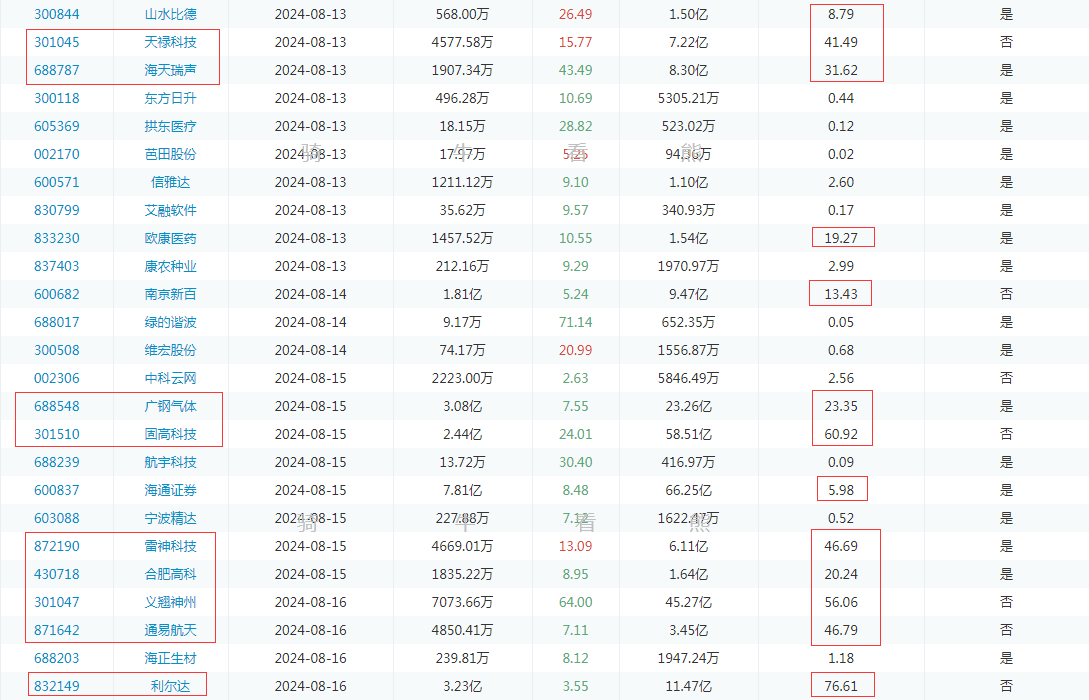The image size is (1089, 700).
Task: Click stock code 688239
Action: (x=57, y=462)
